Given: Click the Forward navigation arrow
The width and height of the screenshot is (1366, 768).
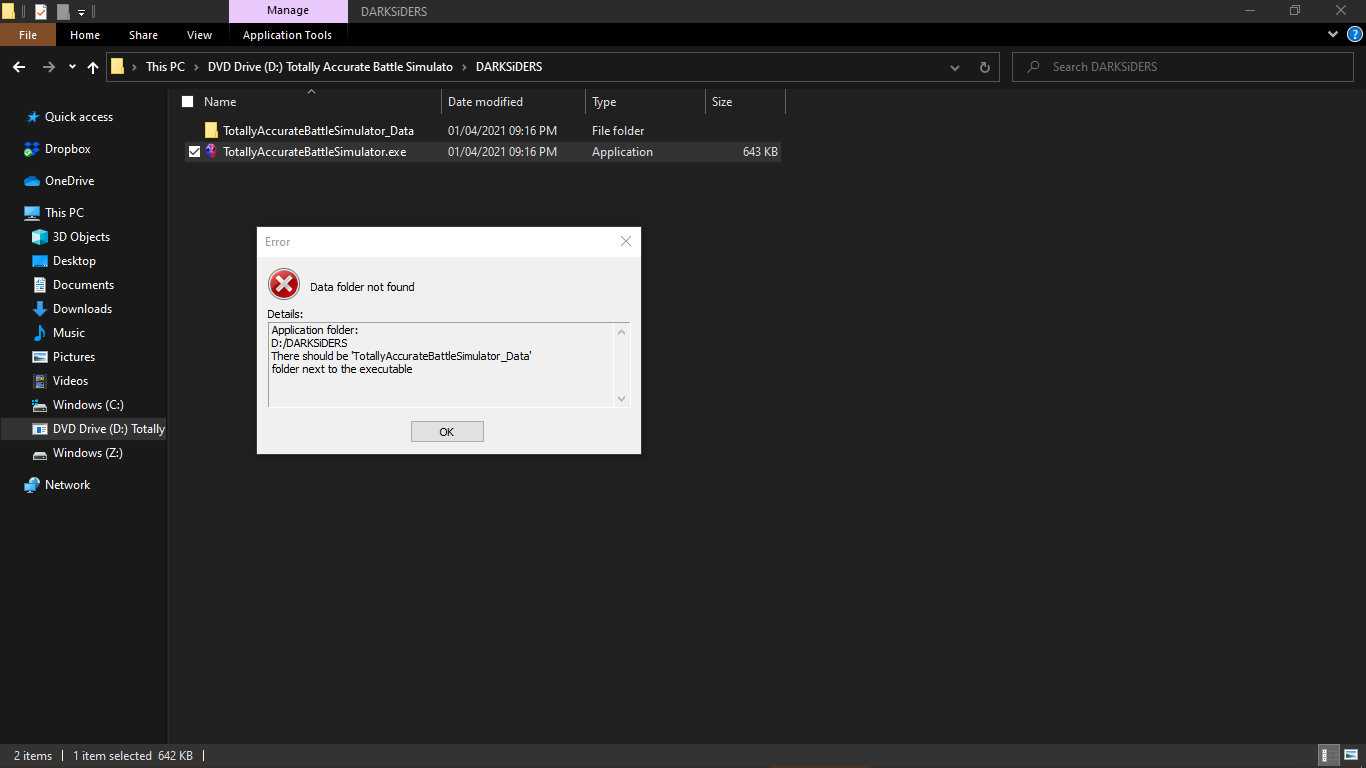Looking at the screenshot, I should [x=48, y=67].
